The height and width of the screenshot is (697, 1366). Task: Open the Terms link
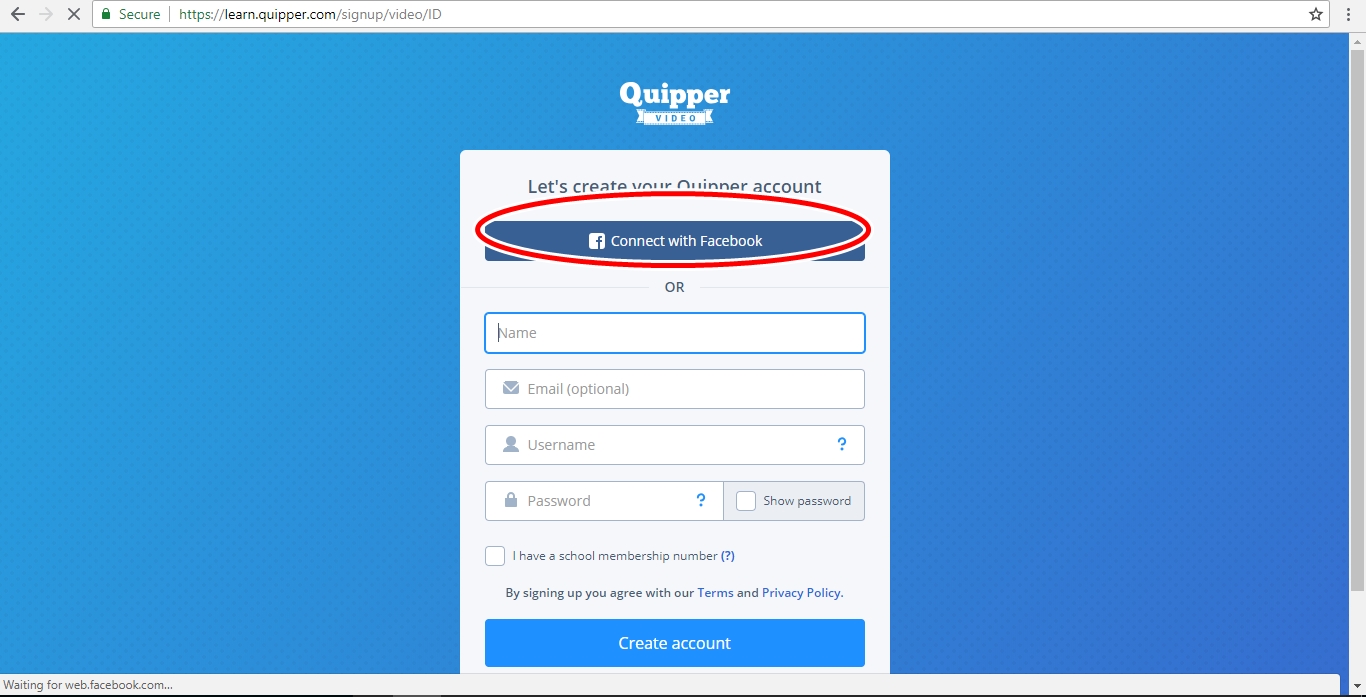tap(715, 593)
